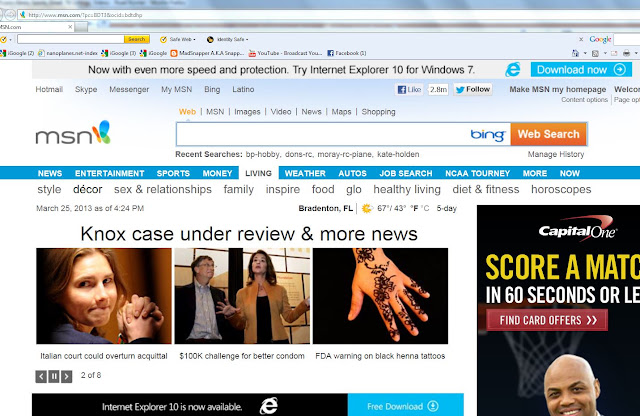
Task: Open the iGoogle (2) favorites bookmark
Action: [17, 53]
